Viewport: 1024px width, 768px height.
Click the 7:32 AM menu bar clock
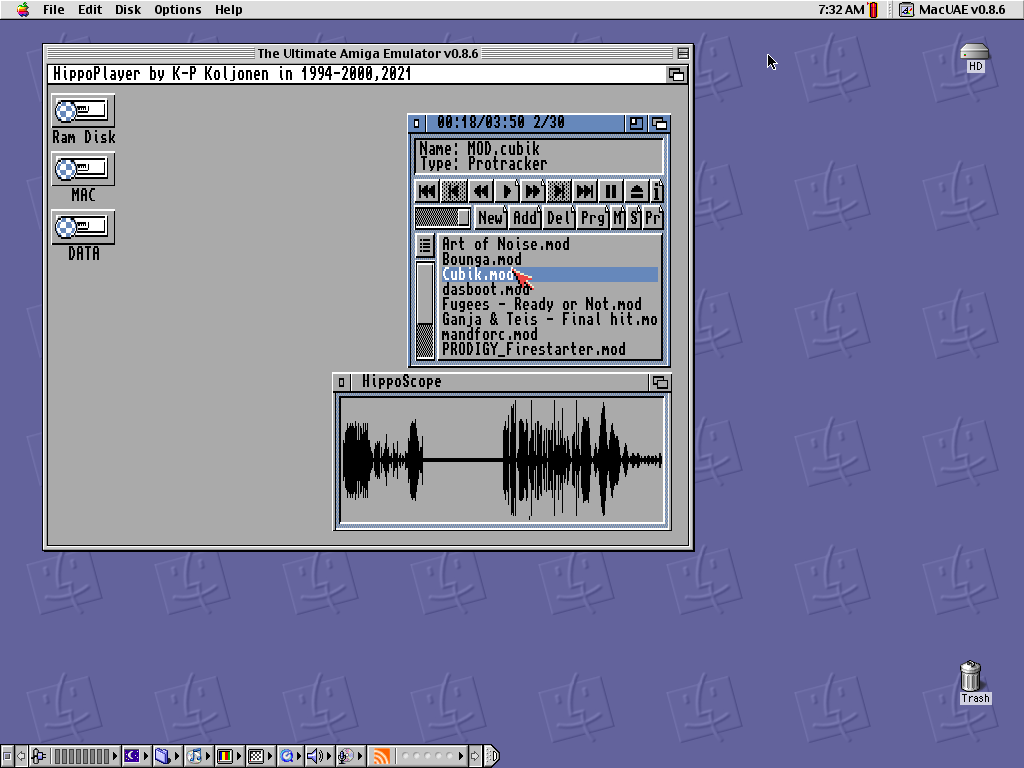[840, 9]
